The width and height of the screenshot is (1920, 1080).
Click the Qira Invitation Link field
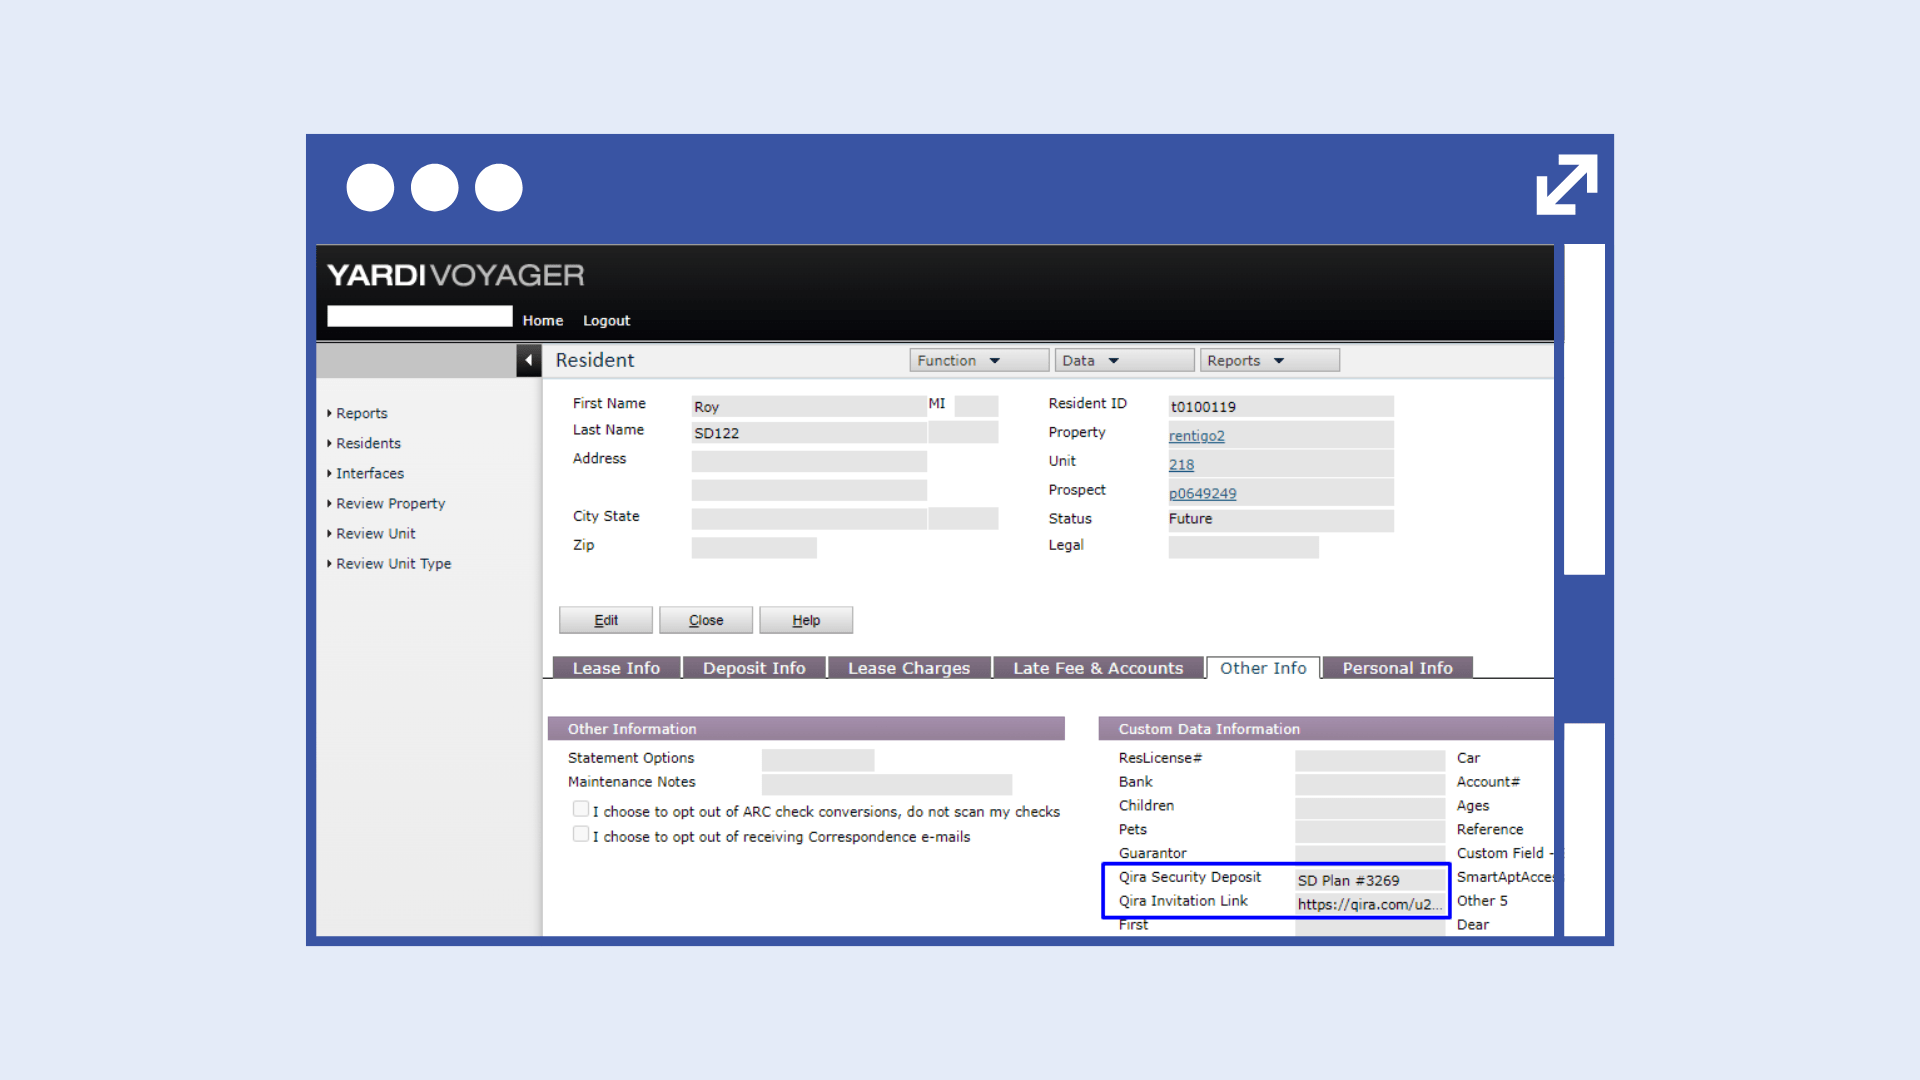point(1368,904)
